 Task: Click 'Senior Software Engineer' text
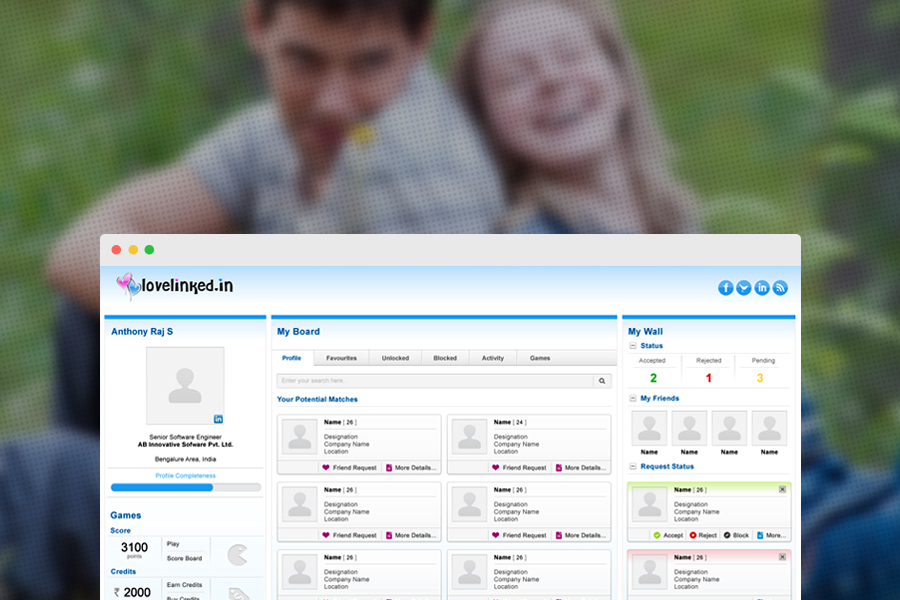tap(185, 437)
